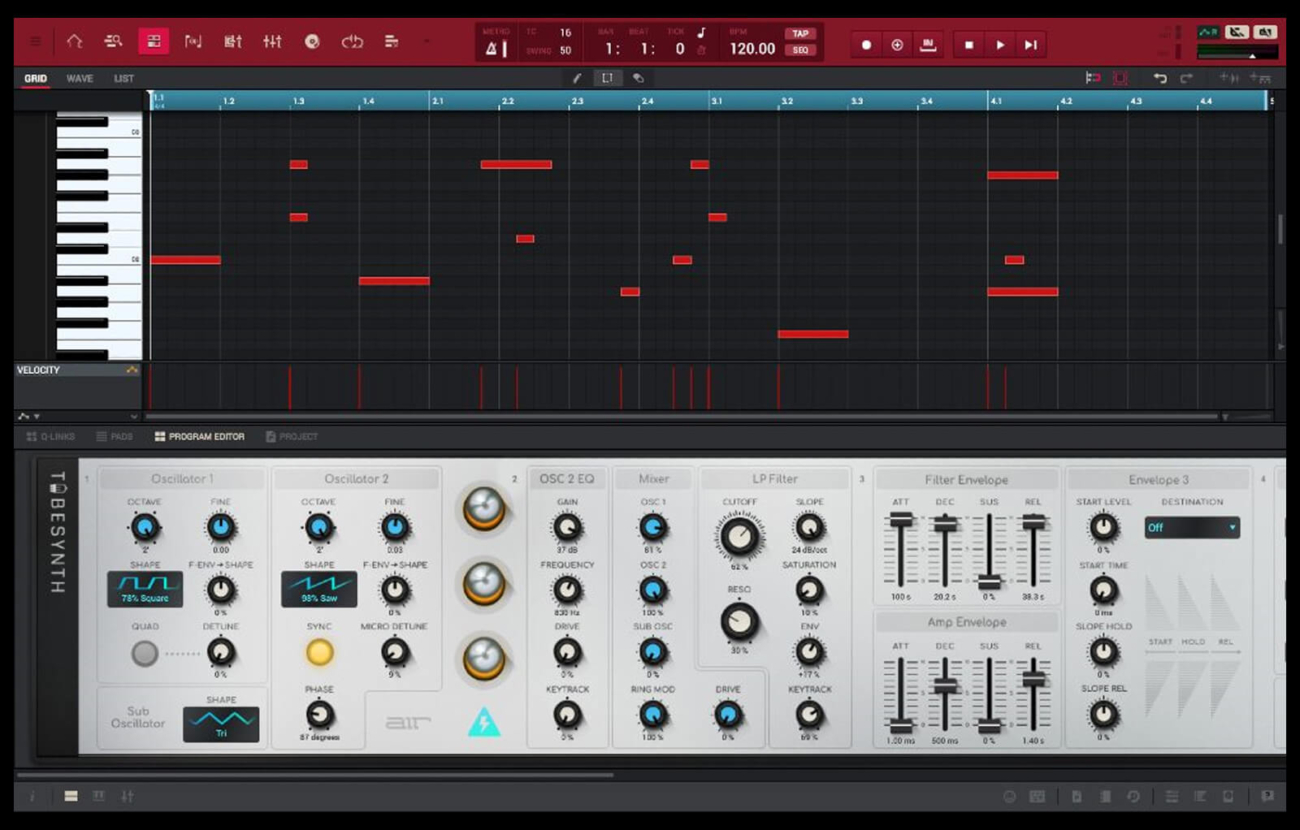This screenshot has height=830, width=1300.
Task: Click the 2.1 bar marker in timeline
Action: (438, 101)
